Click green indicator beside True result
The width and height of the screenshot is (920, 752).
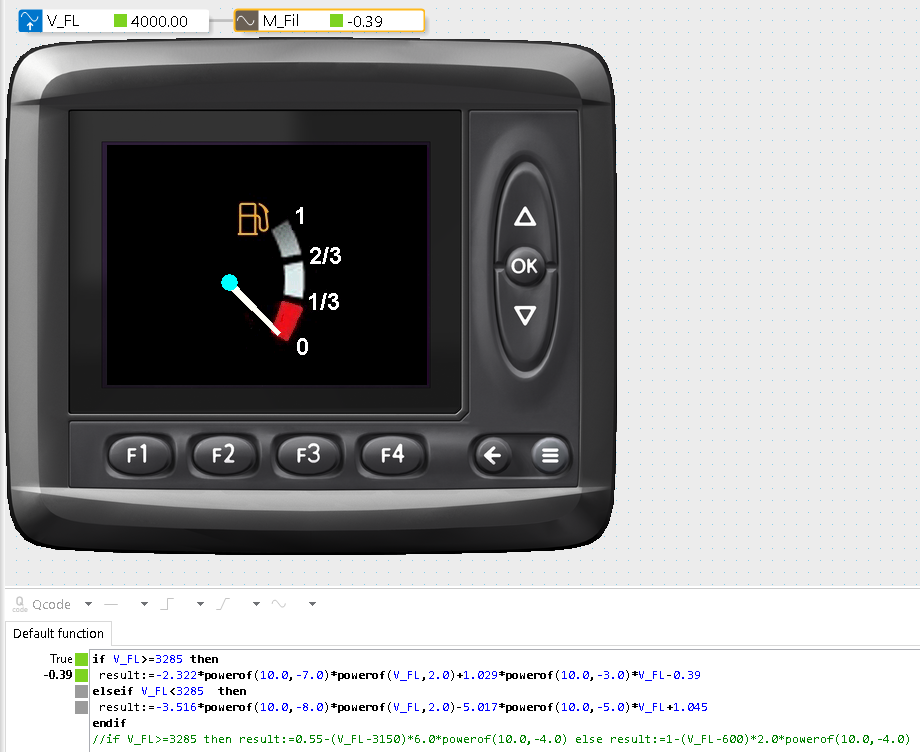82,659
